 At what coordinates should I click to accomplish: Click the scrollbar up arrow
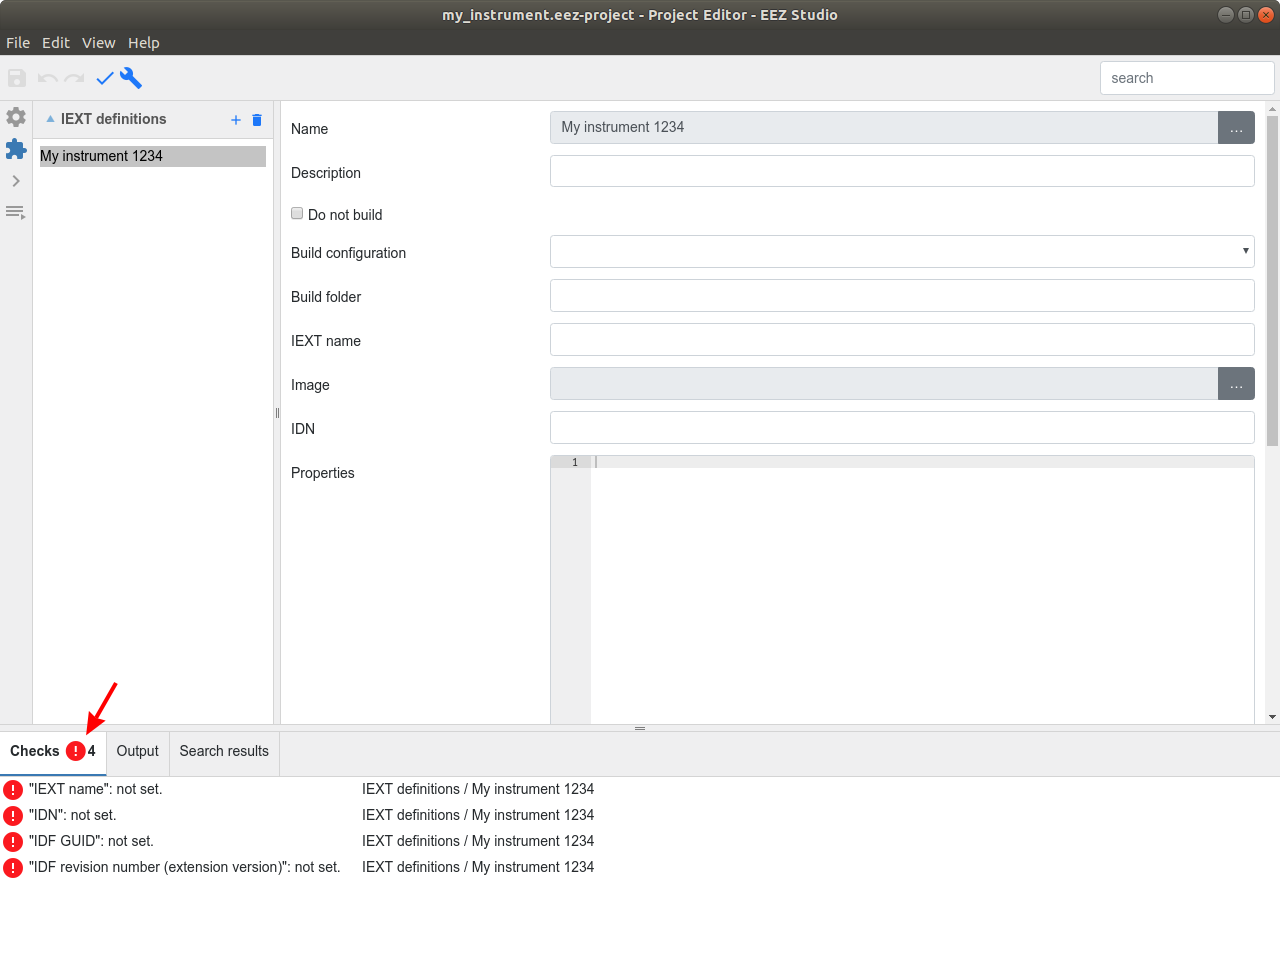(x=1272, y=108)
